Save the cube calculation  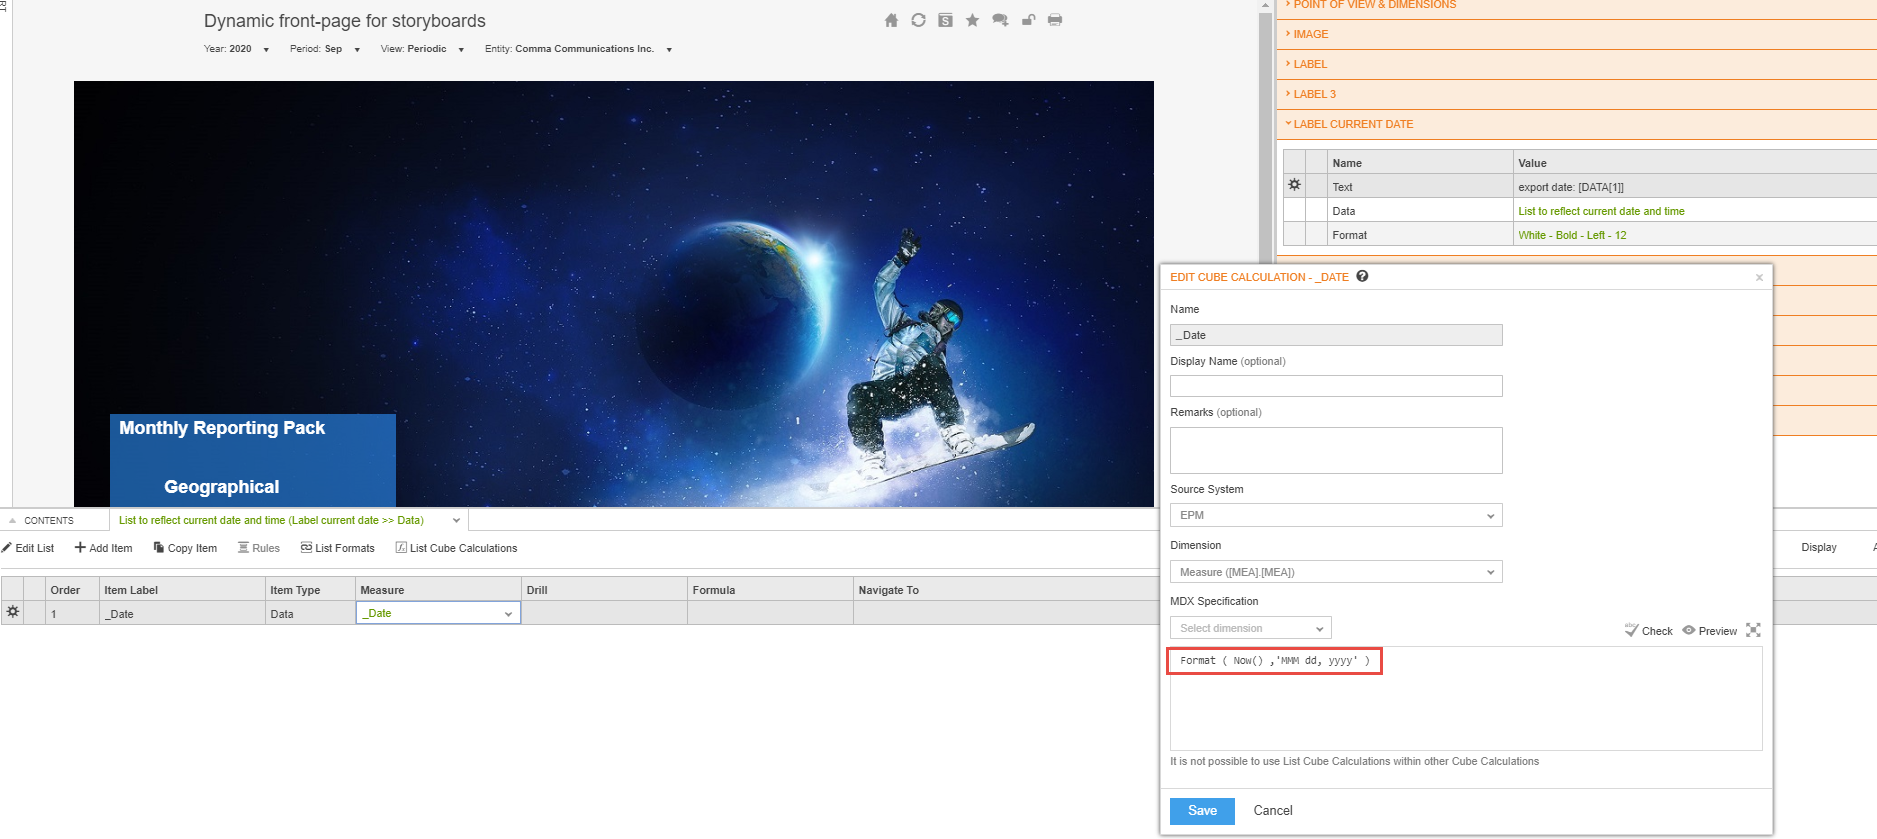[1202, 811]
